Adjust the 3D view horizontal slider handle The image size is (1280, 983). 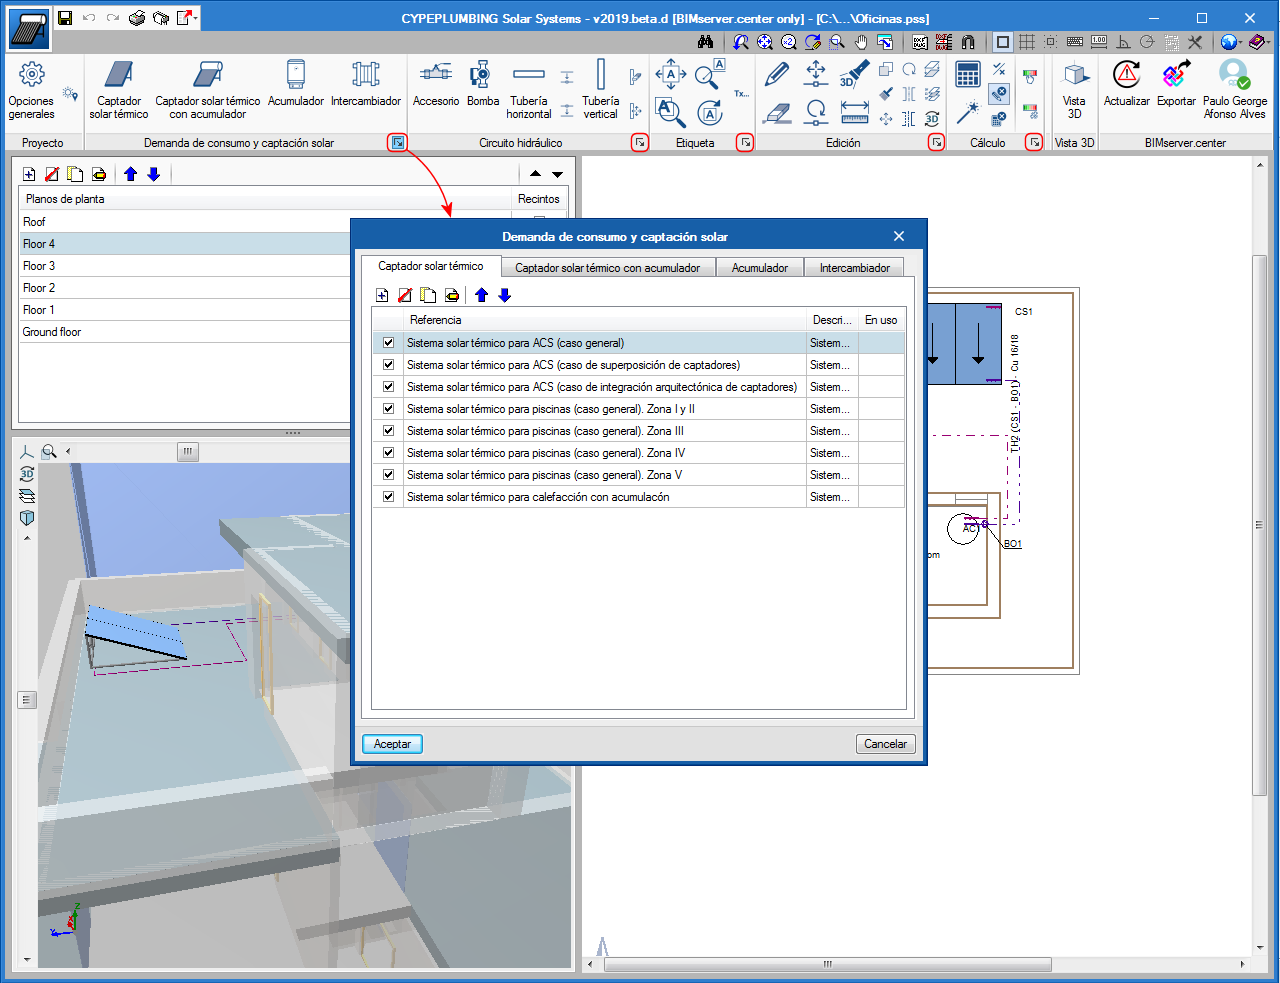click(x=188, y=452)
